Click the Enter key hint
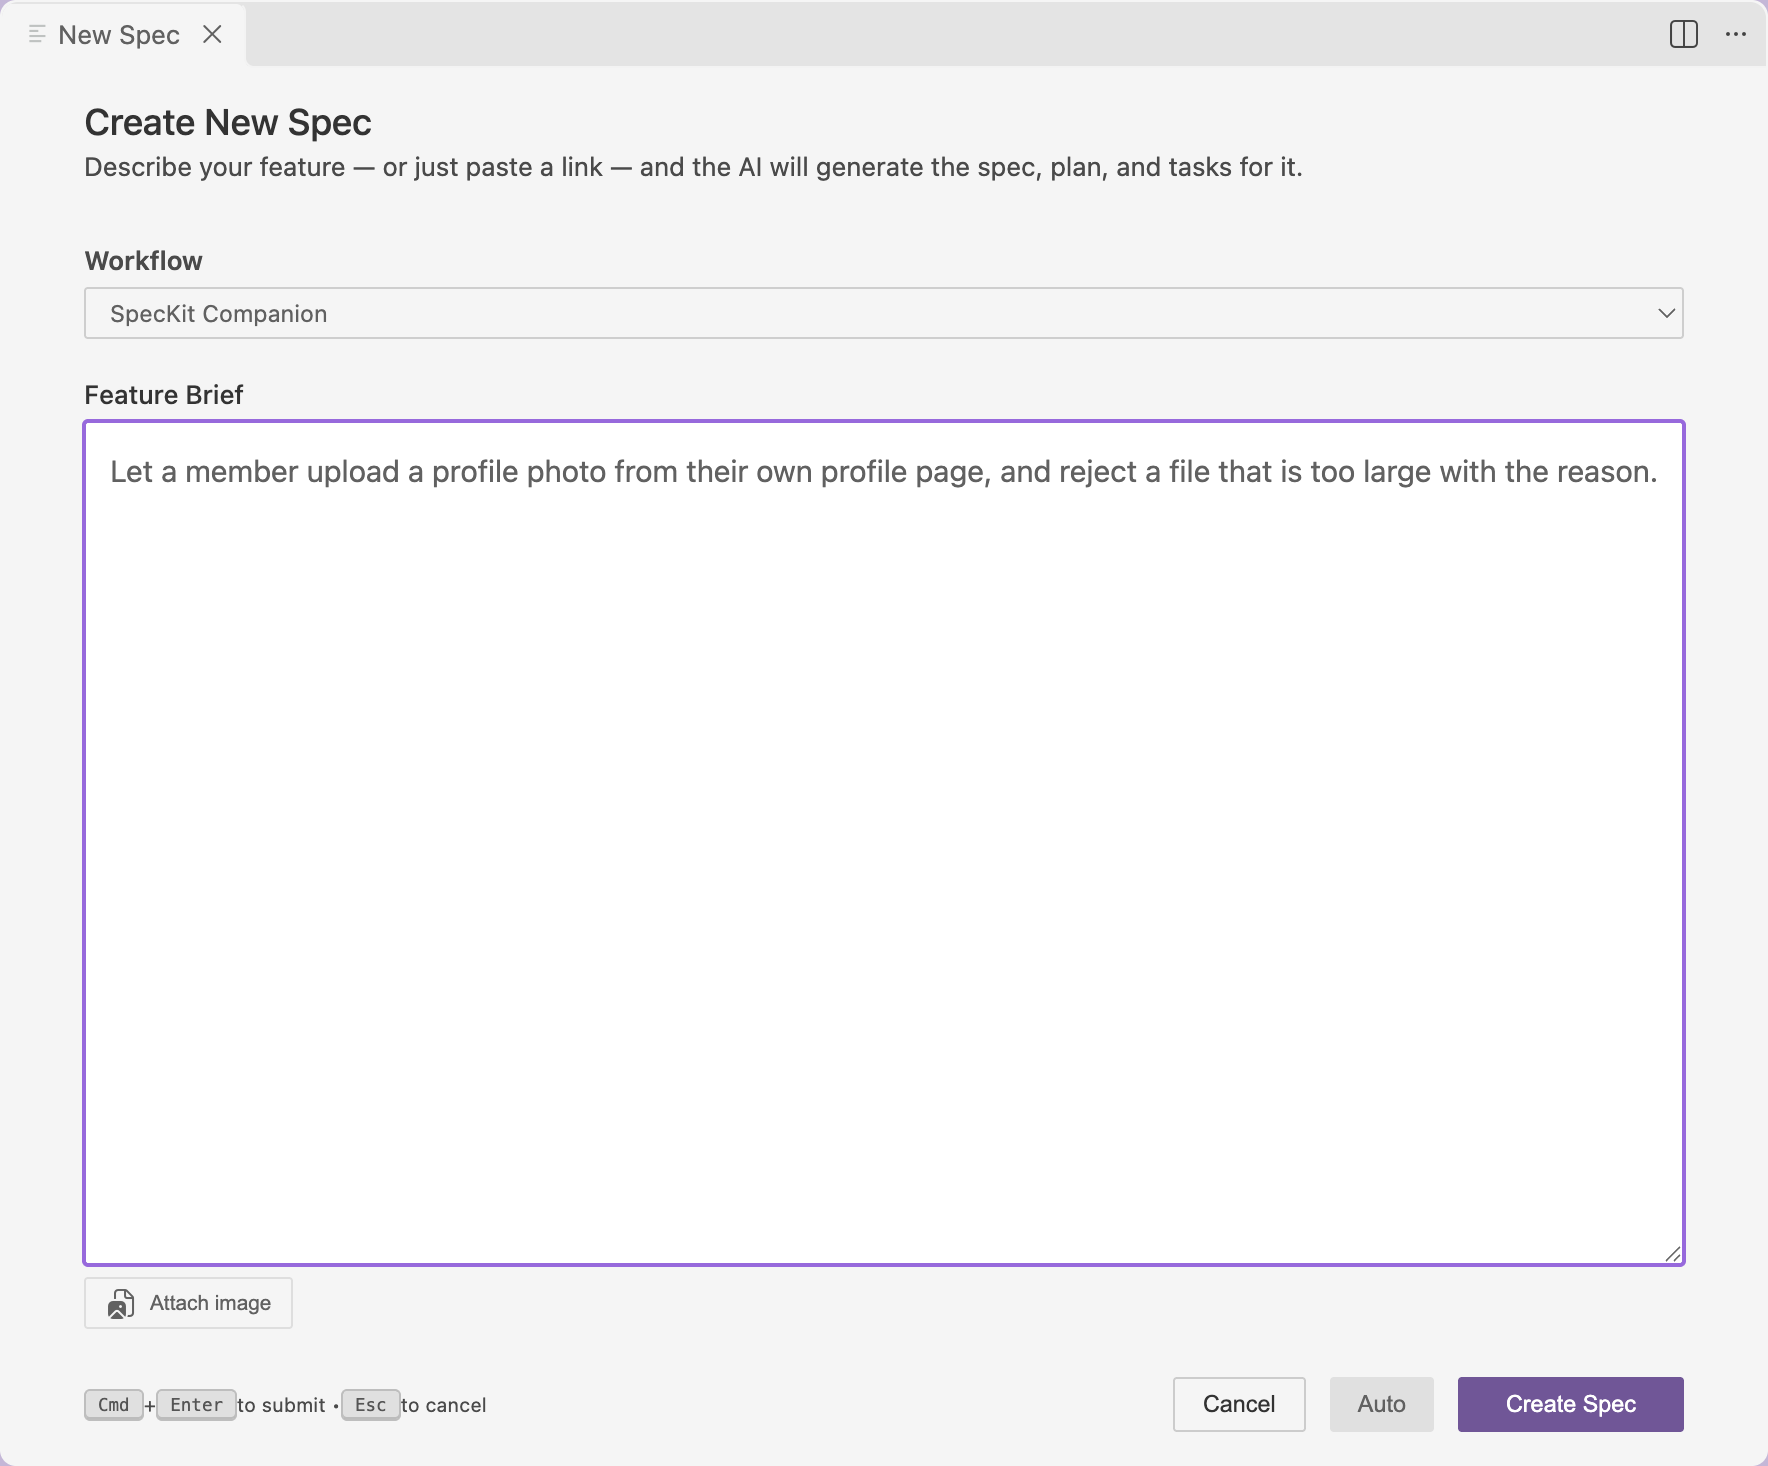The image size is (1768, 1466). 196,1404
